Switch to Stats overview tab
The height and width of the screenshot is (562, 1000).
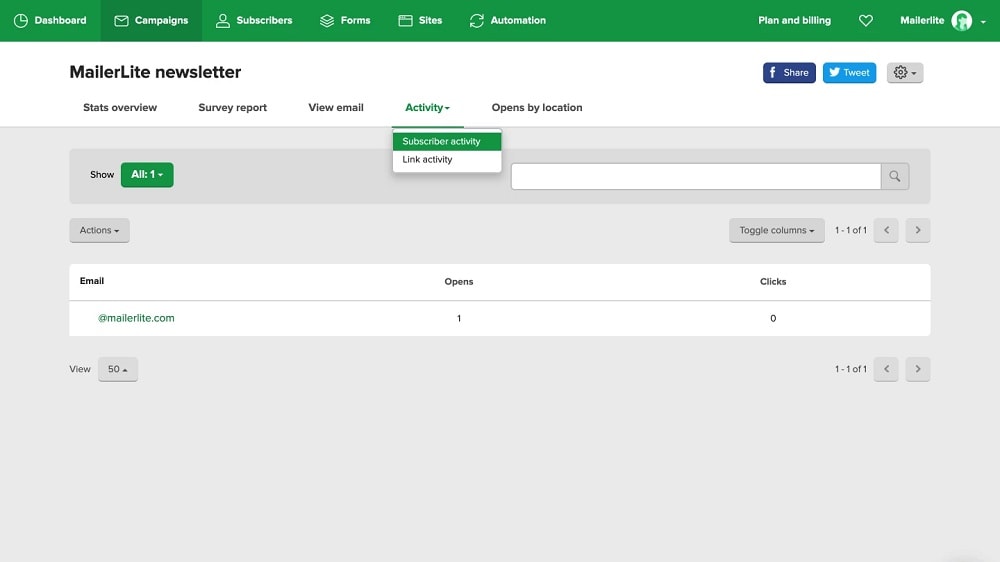(x=120, y=108)
